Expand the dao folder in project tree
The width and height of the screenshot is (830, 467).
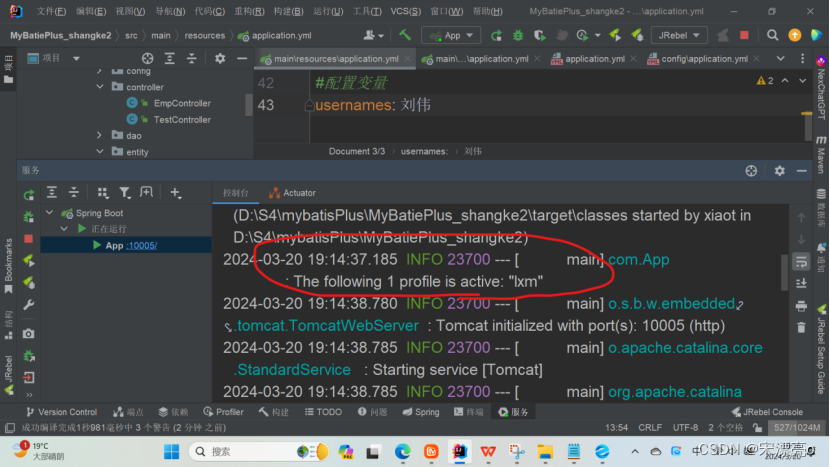99,135
